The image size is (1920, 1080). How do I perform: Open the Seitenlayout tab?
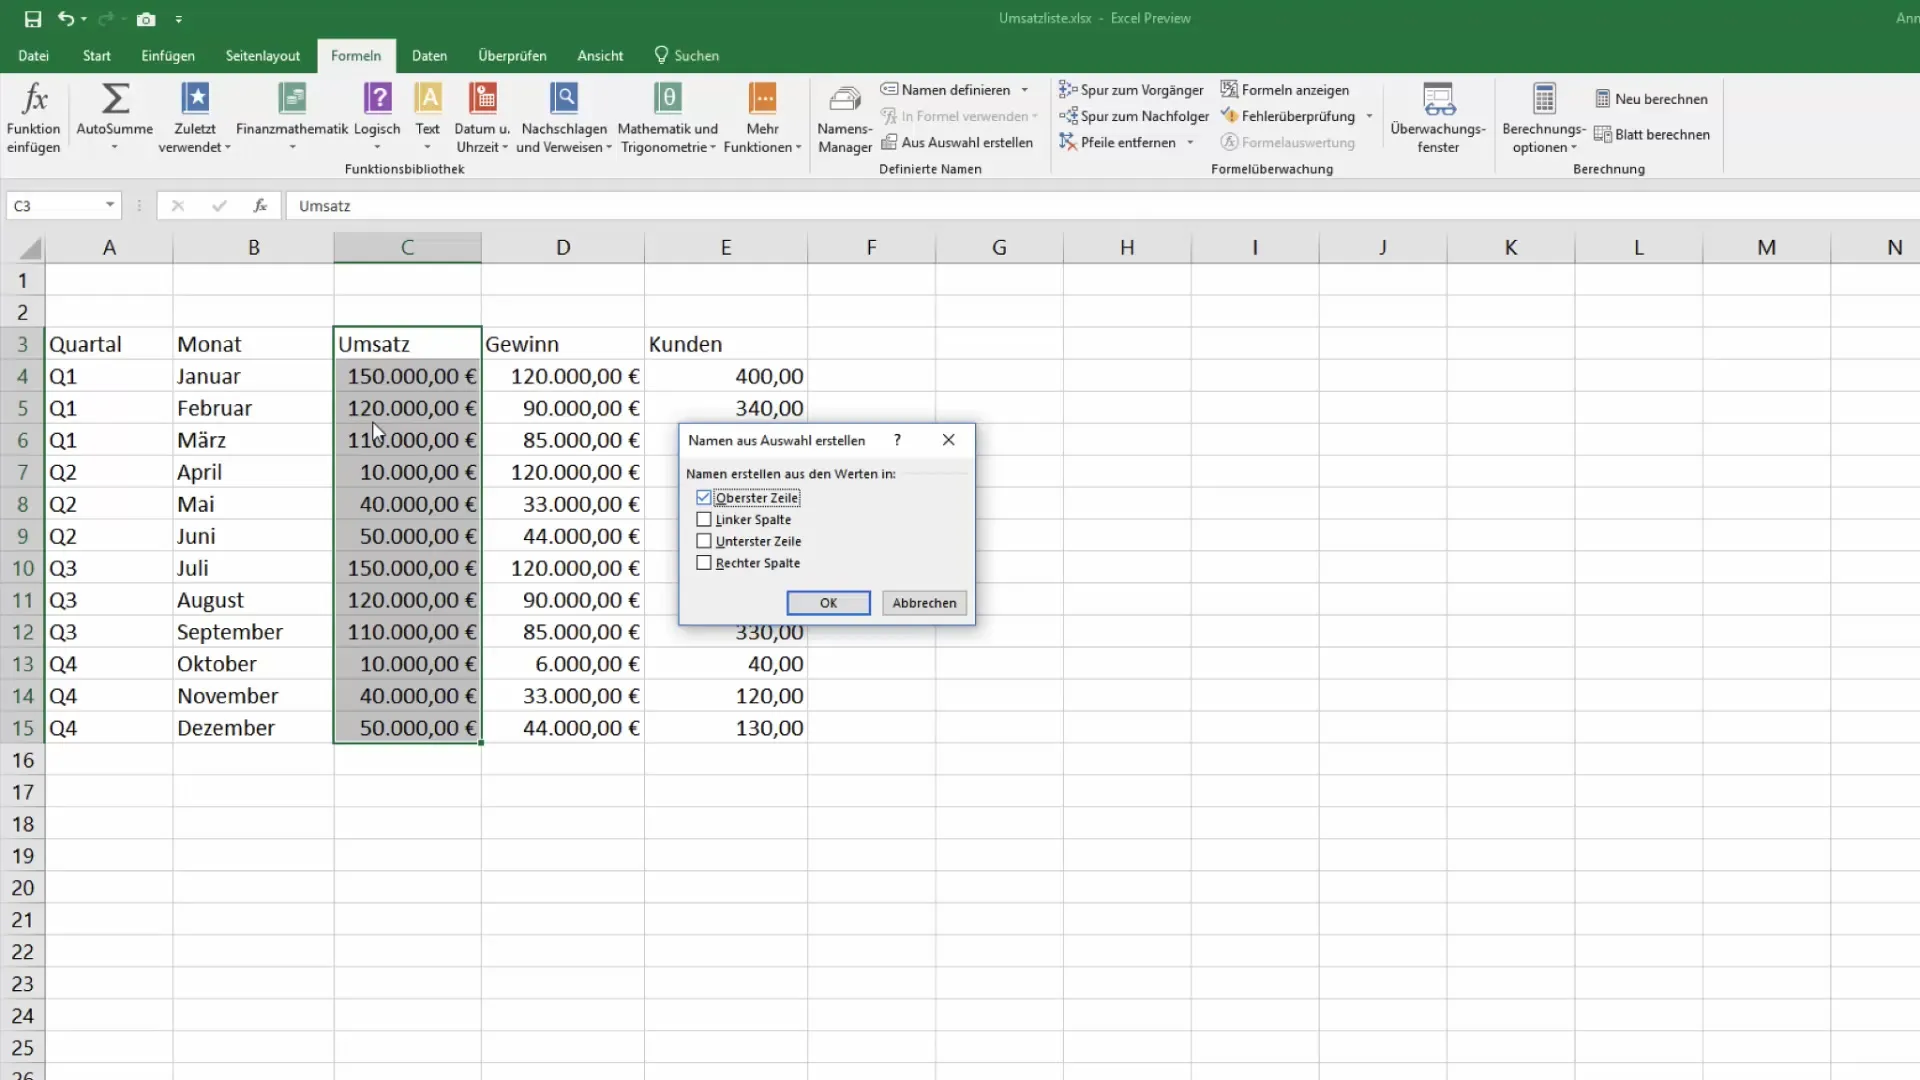point(263,56)
